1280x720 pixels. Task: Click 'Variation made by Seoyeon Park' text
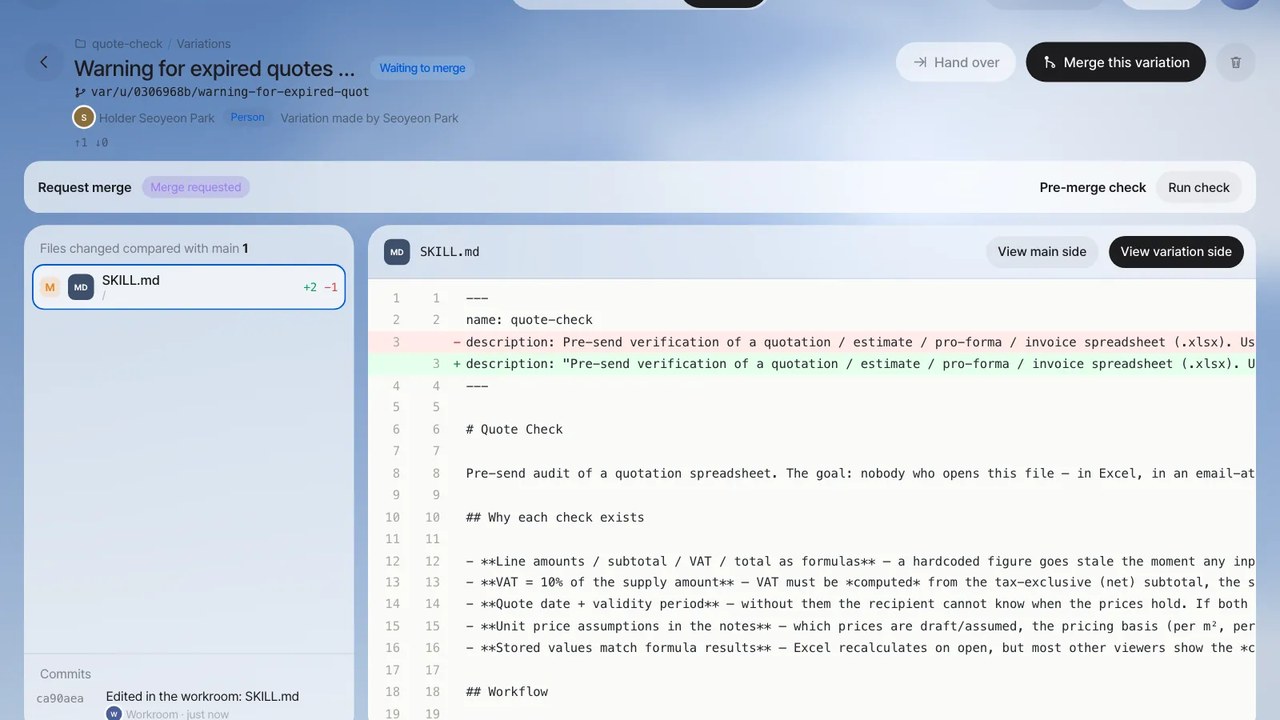coord(369,118)
